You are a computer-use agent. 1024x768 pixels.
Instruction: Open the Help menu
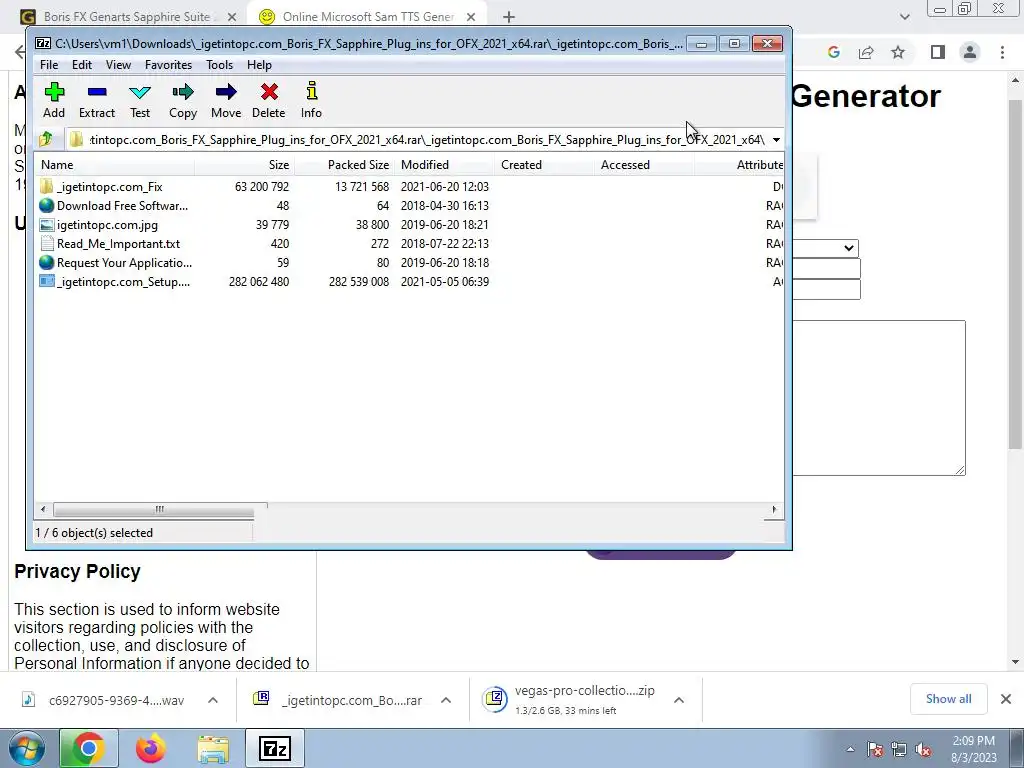[259, 65]
